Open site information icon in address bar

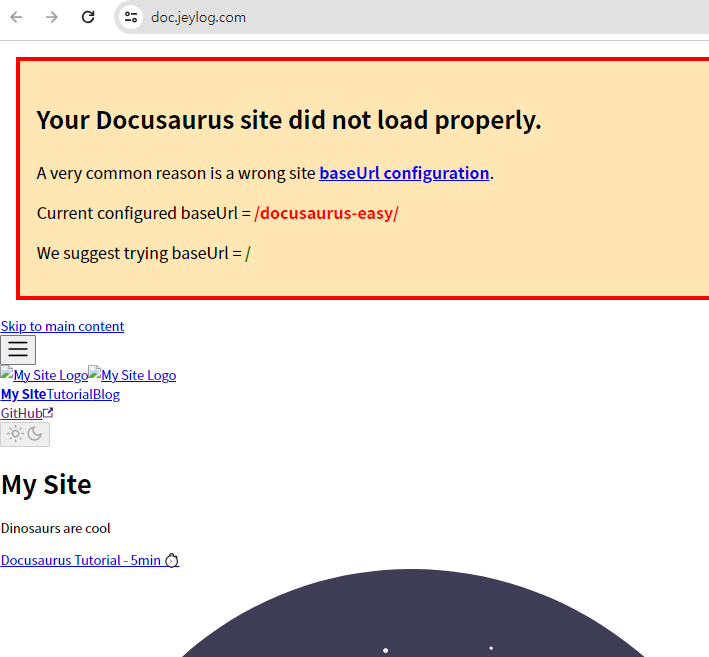coord(131,17)
